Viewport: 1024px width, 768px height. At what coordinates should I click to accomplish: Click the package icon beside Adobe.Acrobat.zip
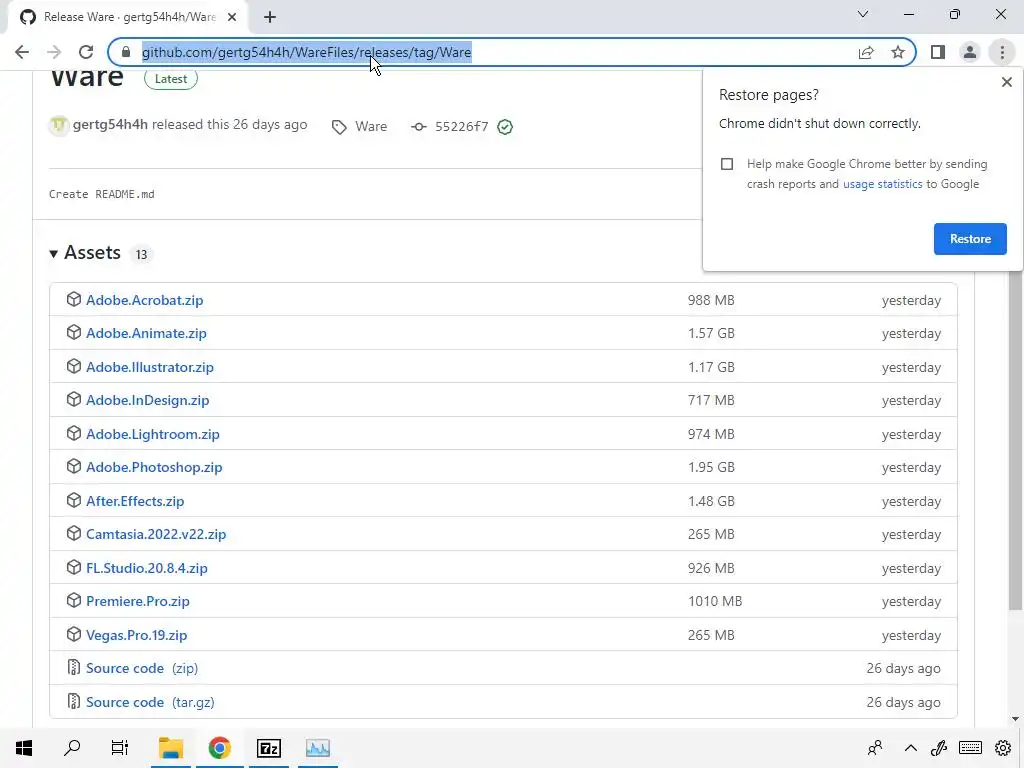tap(74, 299)
